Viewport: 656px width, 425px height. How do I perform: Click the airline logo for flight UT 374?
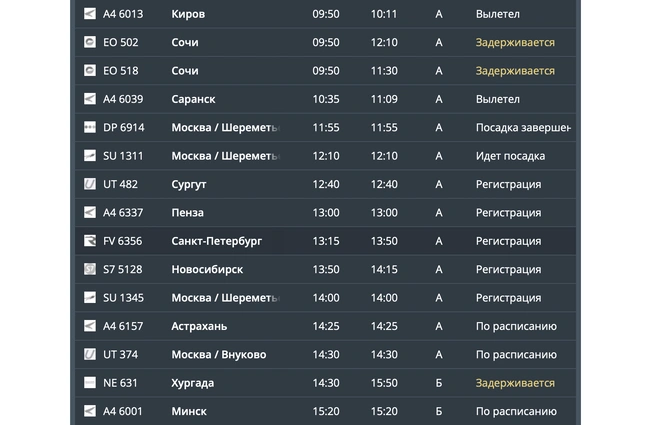click(x=90, y=354)
